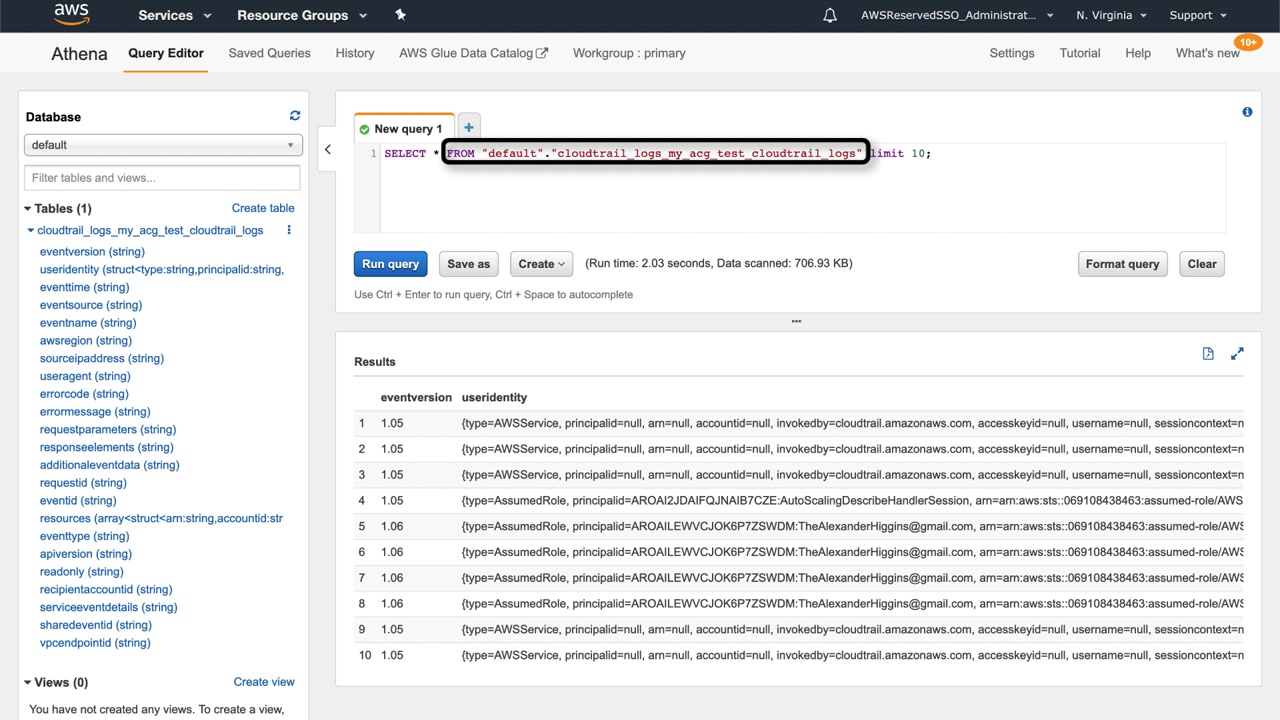Select the eventname column field
The image size is (1280, 720).
(88, 323)
